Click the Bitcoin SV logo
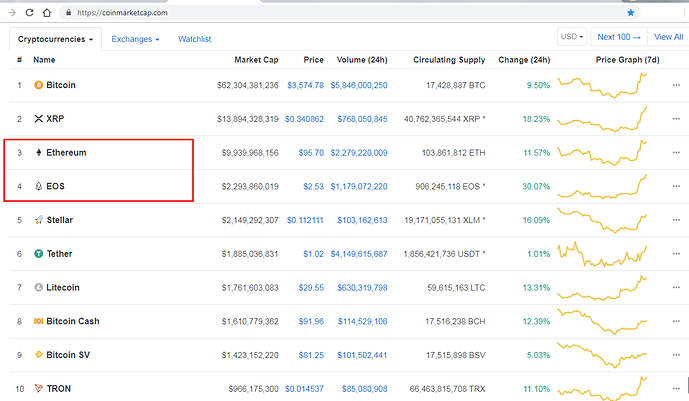The height and width of the screenshot is (401, 689). [x=39, y=354]
